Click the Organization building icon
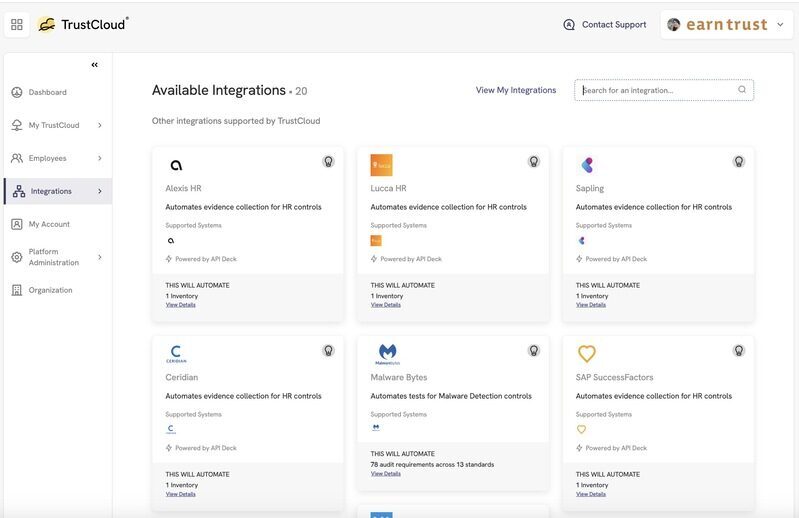Screen dimensions: 799x518 [17, 290]
